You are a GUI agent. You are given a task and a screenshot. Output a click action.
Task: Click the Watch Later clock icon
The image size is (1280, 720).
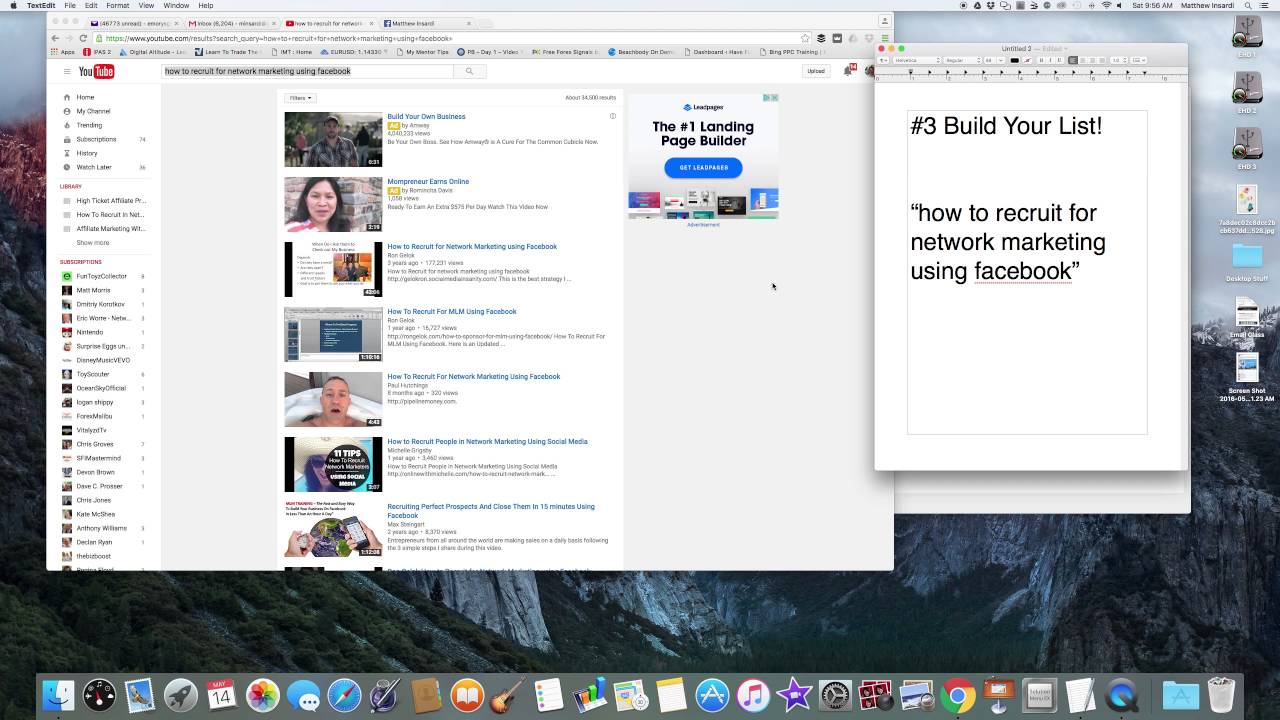tap(67, 167)
